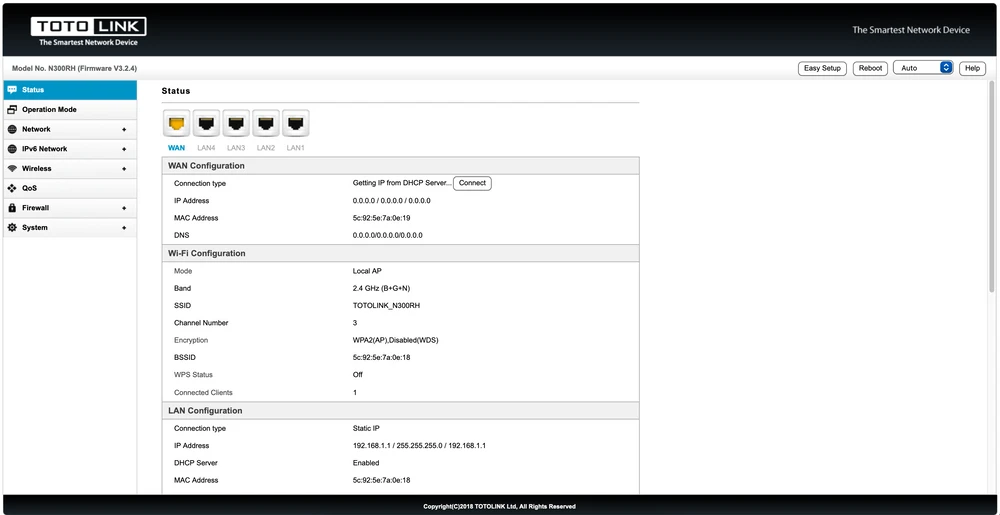Click the WAN MAC address 5c:92:5e:7a:0e:19
Screen dimensions: 1000x515
pyautogui.click(x=381, y=218)
